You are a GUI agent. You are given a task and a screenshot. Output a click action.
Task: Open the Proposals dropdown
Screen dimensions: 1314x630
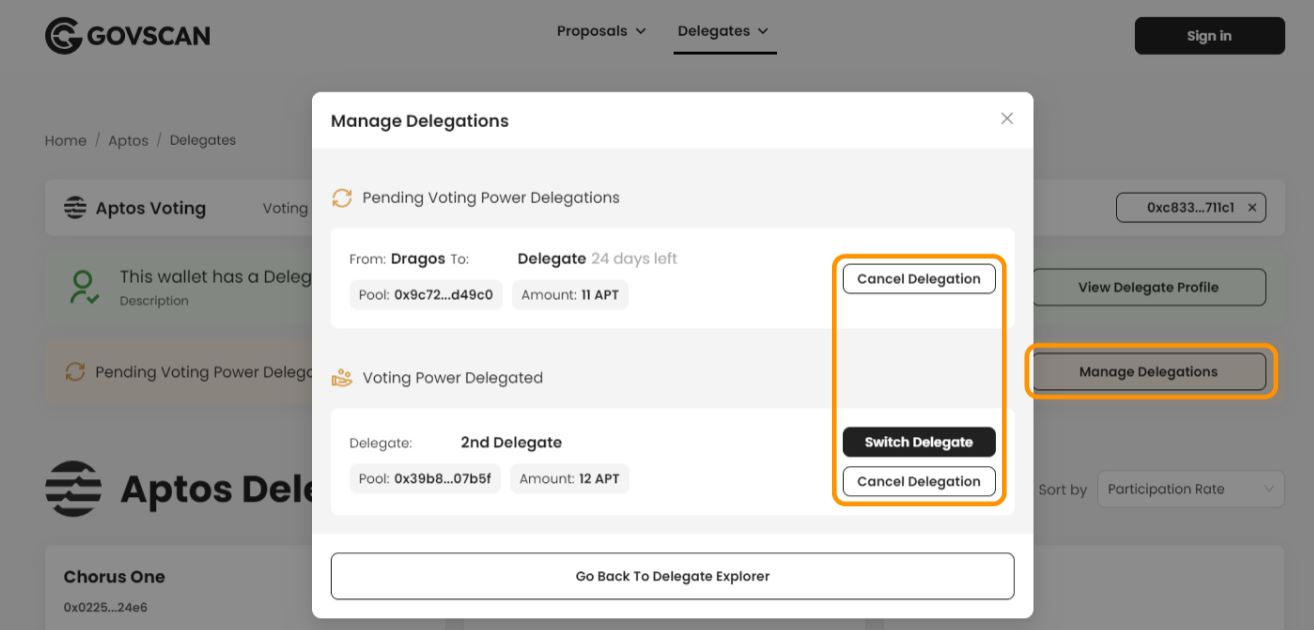coord(600,30)
